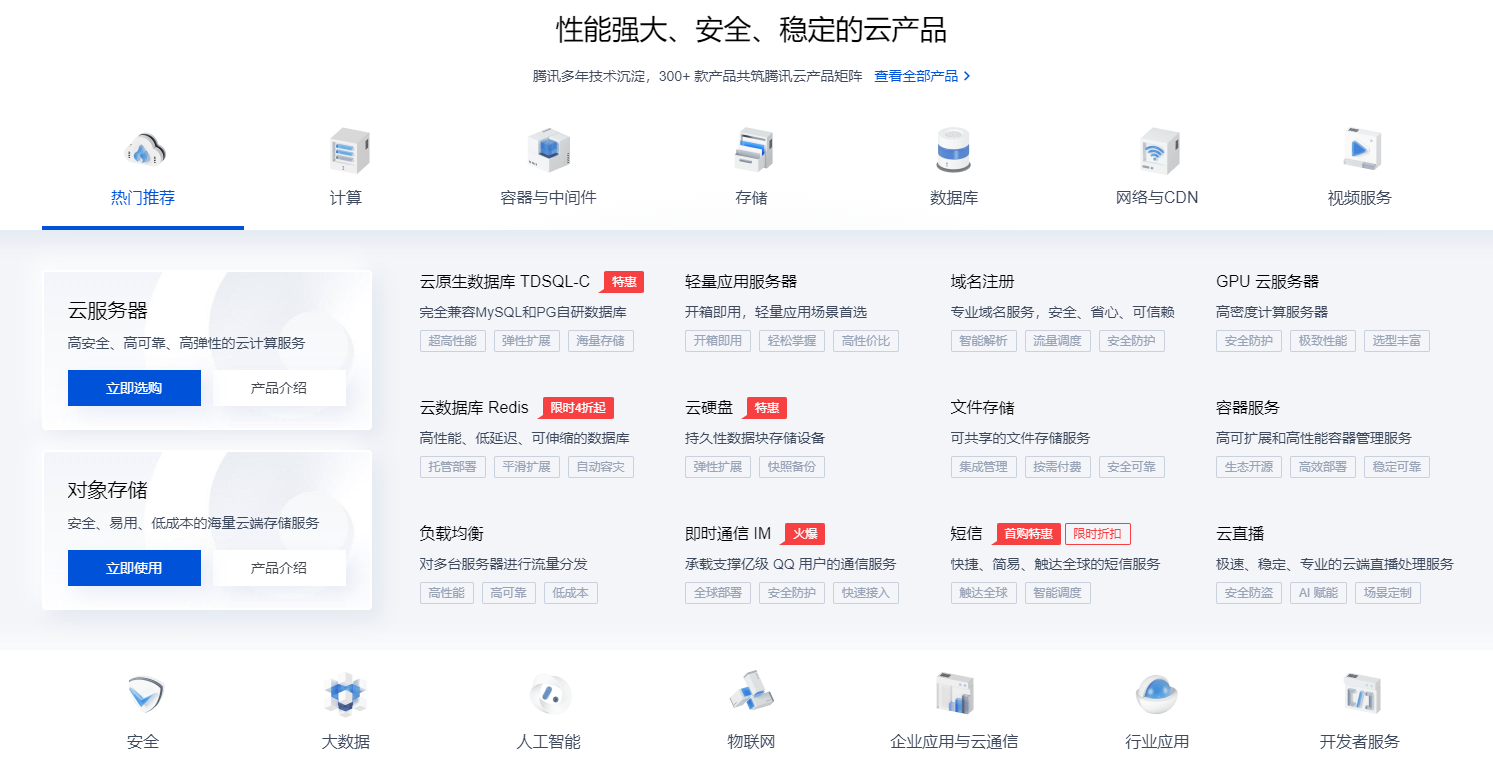Click the arrow next to 查看全部产品
Viewport: 1493px width, 773px height.
click(x=967, y=76)
